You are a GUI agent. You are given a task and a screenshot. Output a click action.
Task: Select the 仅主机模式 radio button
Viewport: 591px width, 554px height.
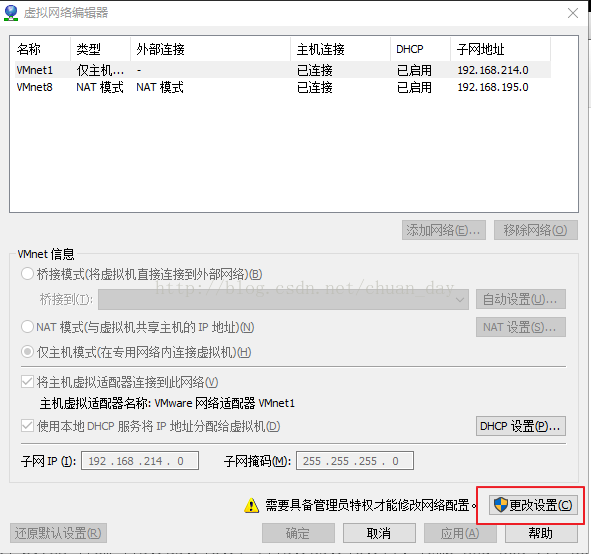coord(27,352)
